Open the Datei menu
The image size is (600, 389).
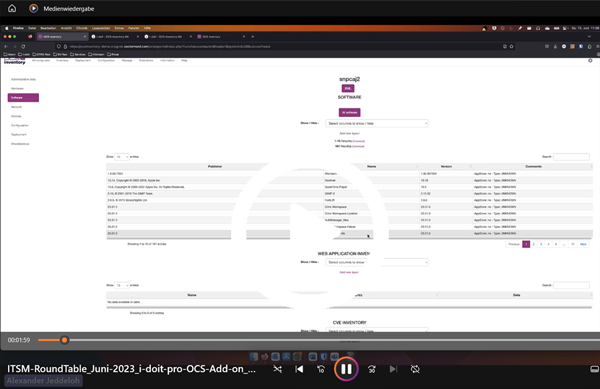[x=32, y=28]
